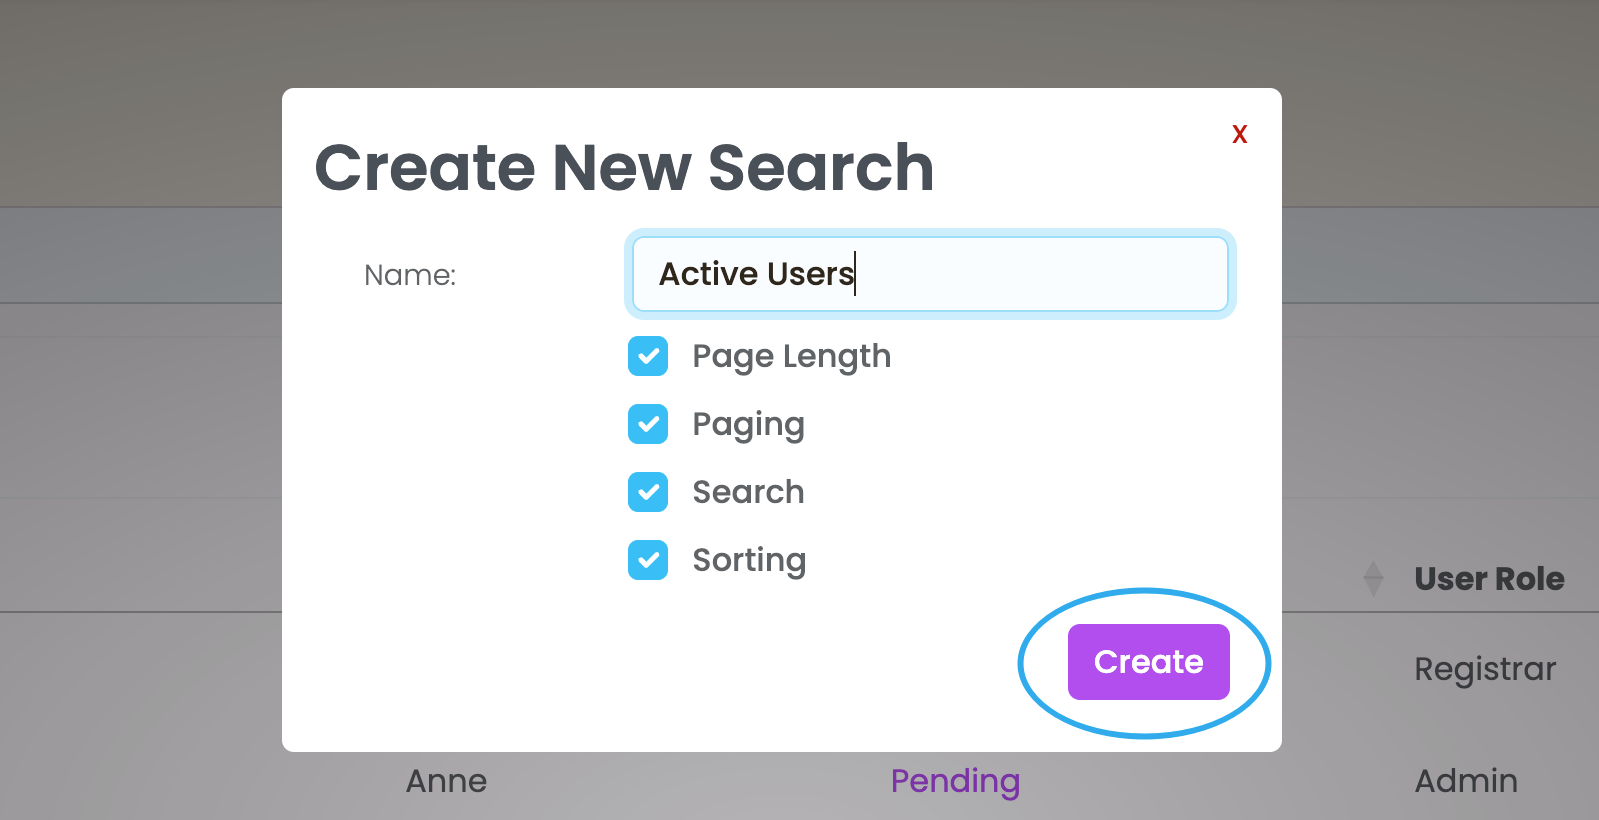The image size is (1599, 820).
Task: Click the Create New Search heading
Action: [624, 167]
